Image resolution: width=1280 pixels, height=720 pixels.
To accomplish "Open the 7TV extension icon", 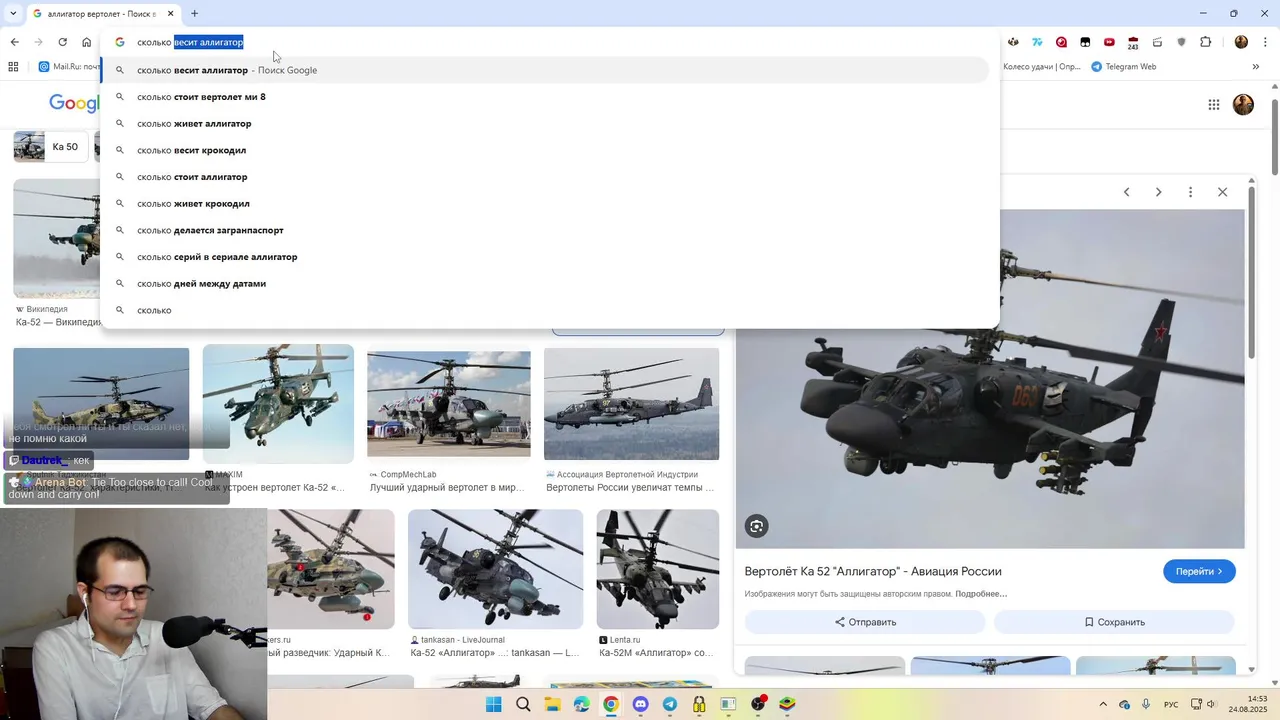I will (1037, 42).
